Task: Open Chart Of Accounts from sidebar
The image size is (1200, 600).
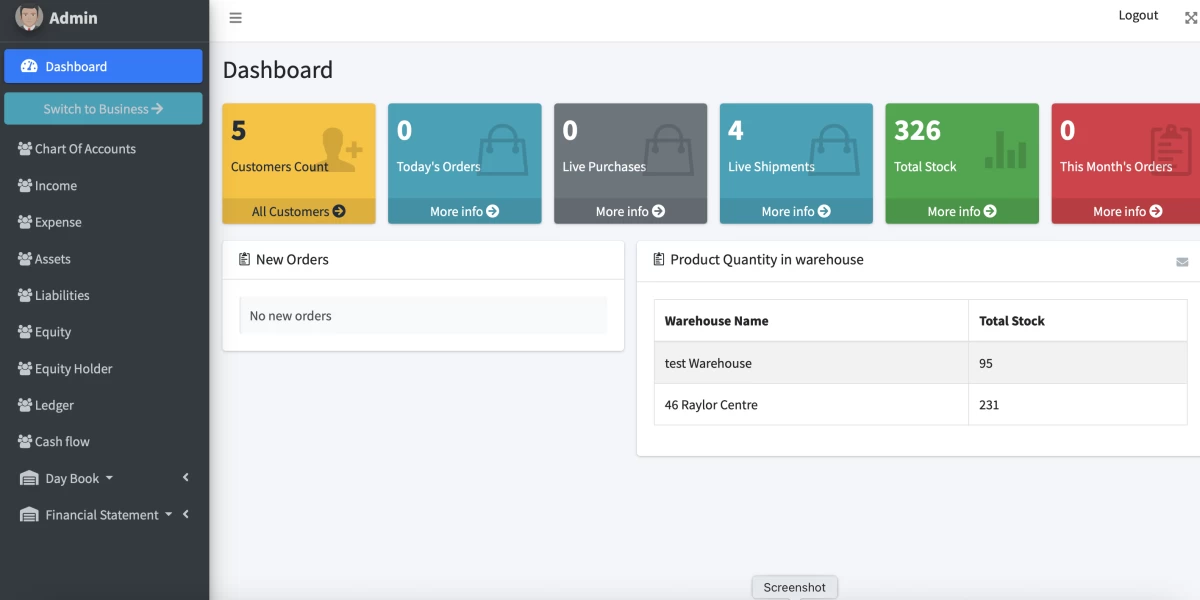Action: (85, 149)
